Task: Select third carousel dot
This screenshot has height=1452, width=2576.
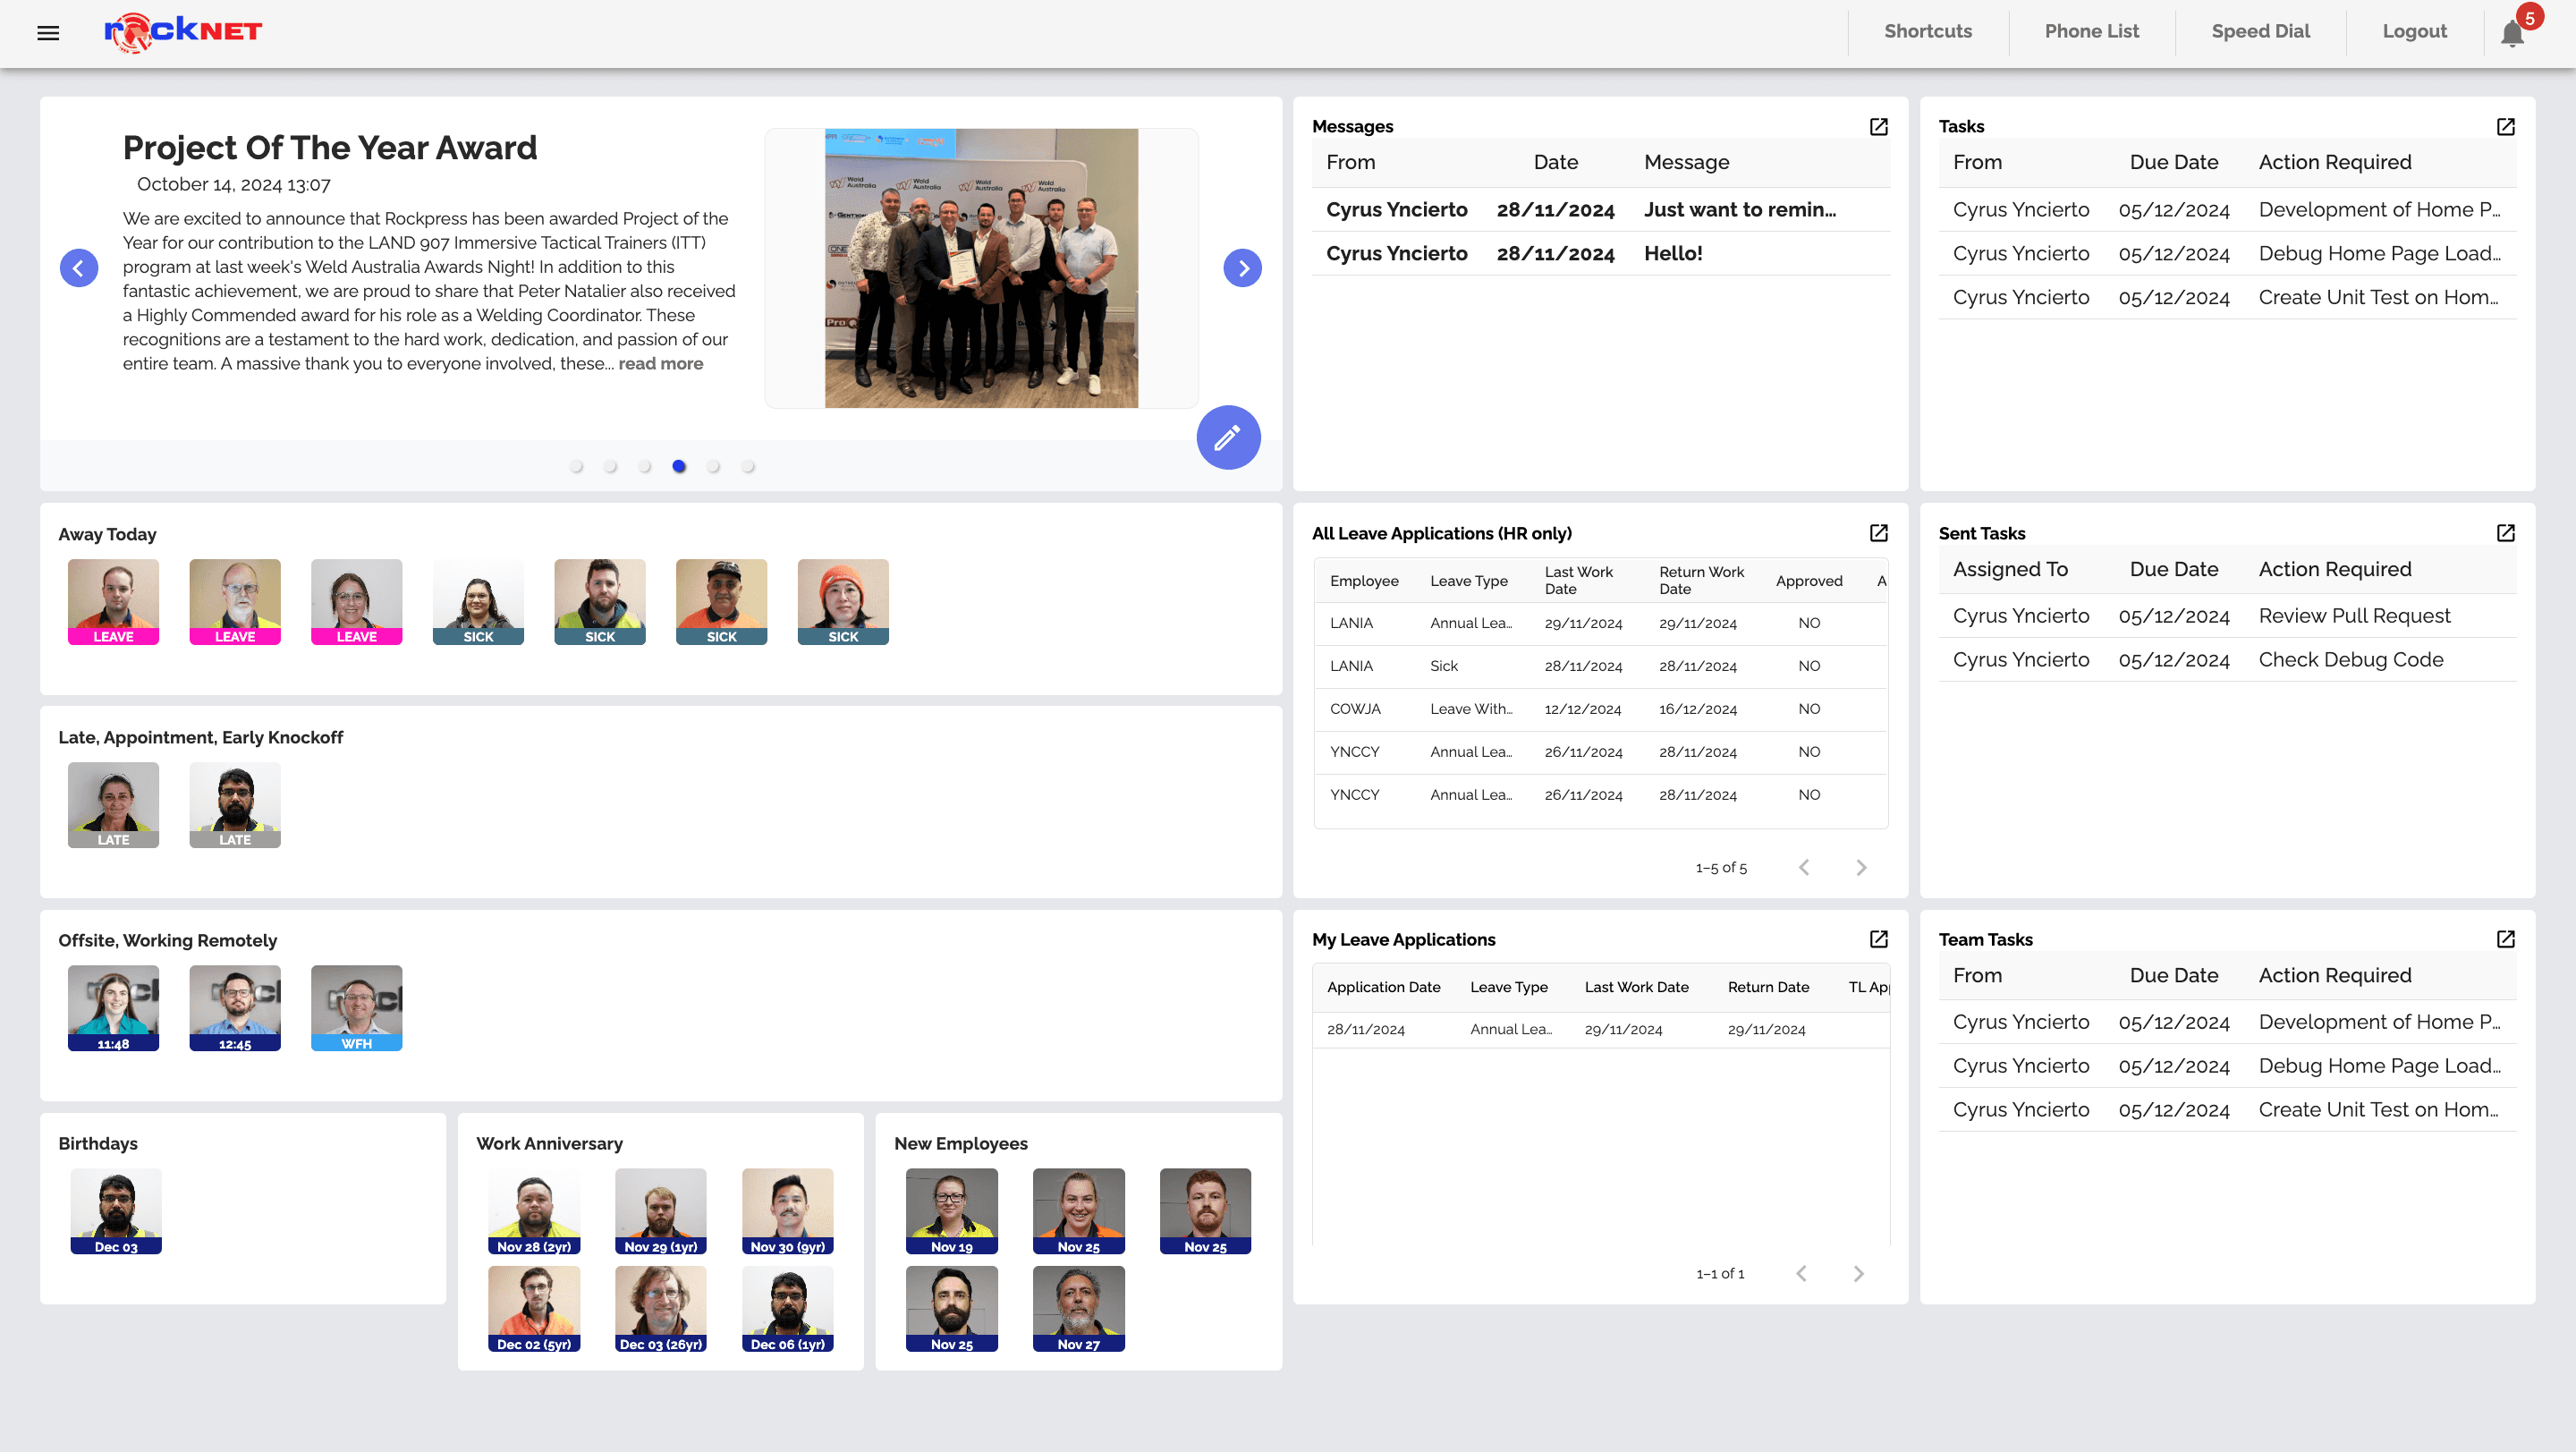Action: (645, 467)
